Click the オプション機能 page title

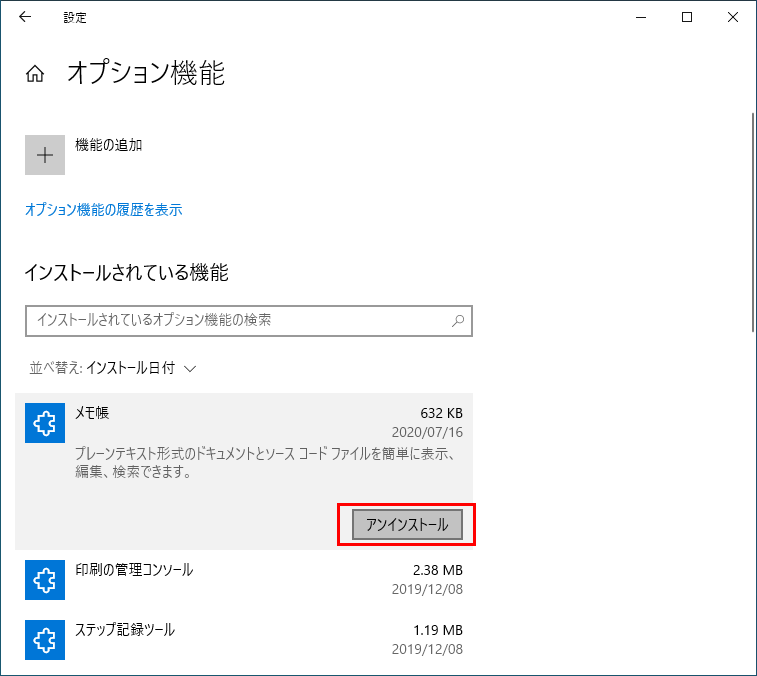click(146, 73)
